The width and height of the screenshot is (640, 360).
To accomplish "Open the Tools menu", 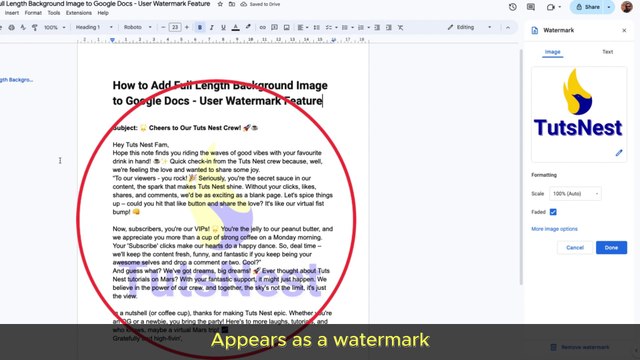I will point(53,13).
